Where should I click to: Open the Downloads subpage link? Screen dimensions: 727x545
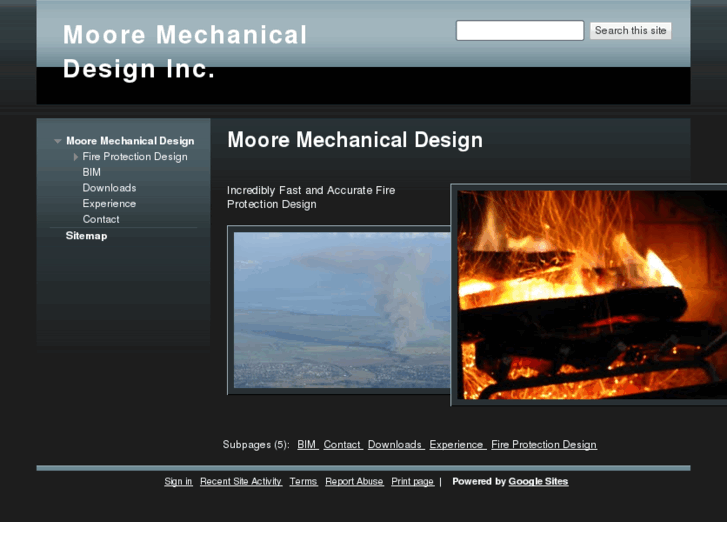click(x=395, y=444)
